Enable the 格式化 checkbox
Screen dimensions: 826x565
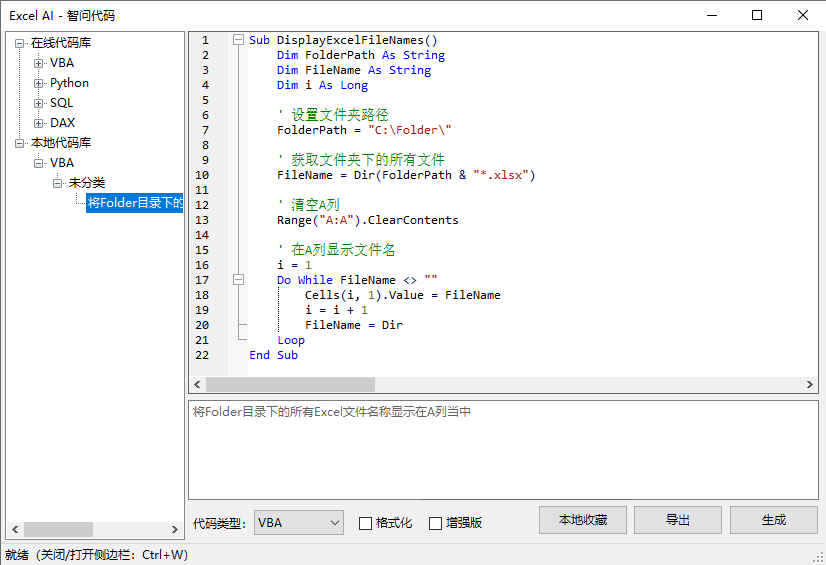tap(365, 523)
